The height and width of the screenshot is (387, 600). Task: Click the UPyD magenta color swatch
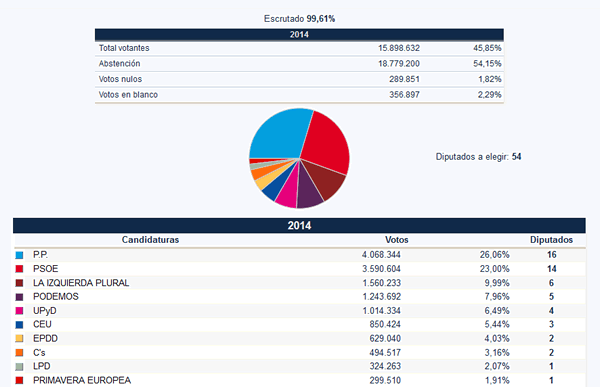pyautogui.click(x=19, y=311)
